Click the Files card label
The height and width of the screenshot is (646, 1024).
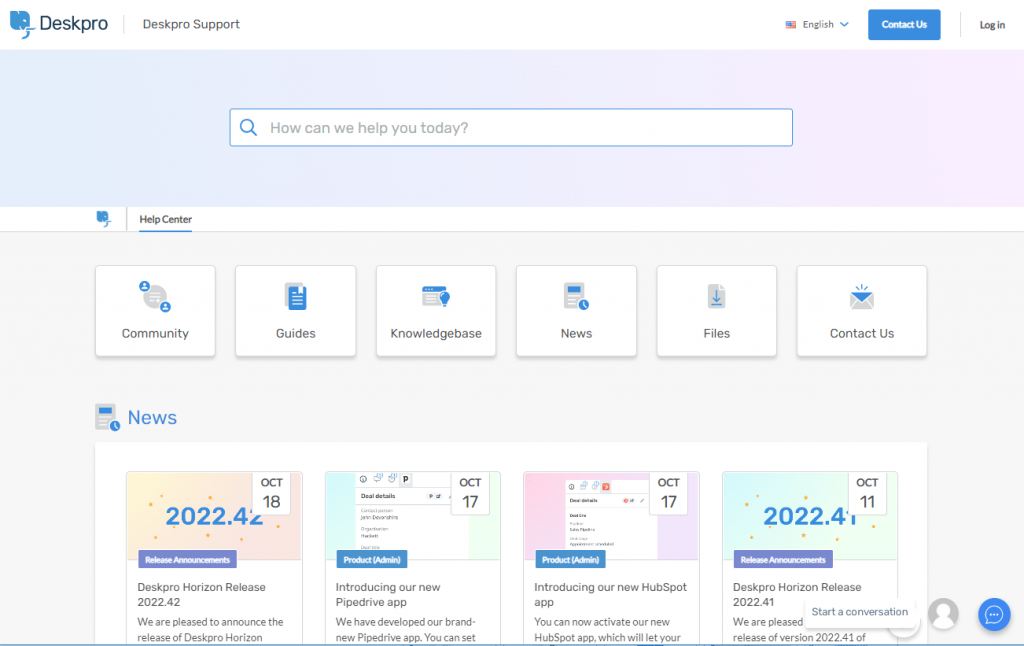(716, 333)
